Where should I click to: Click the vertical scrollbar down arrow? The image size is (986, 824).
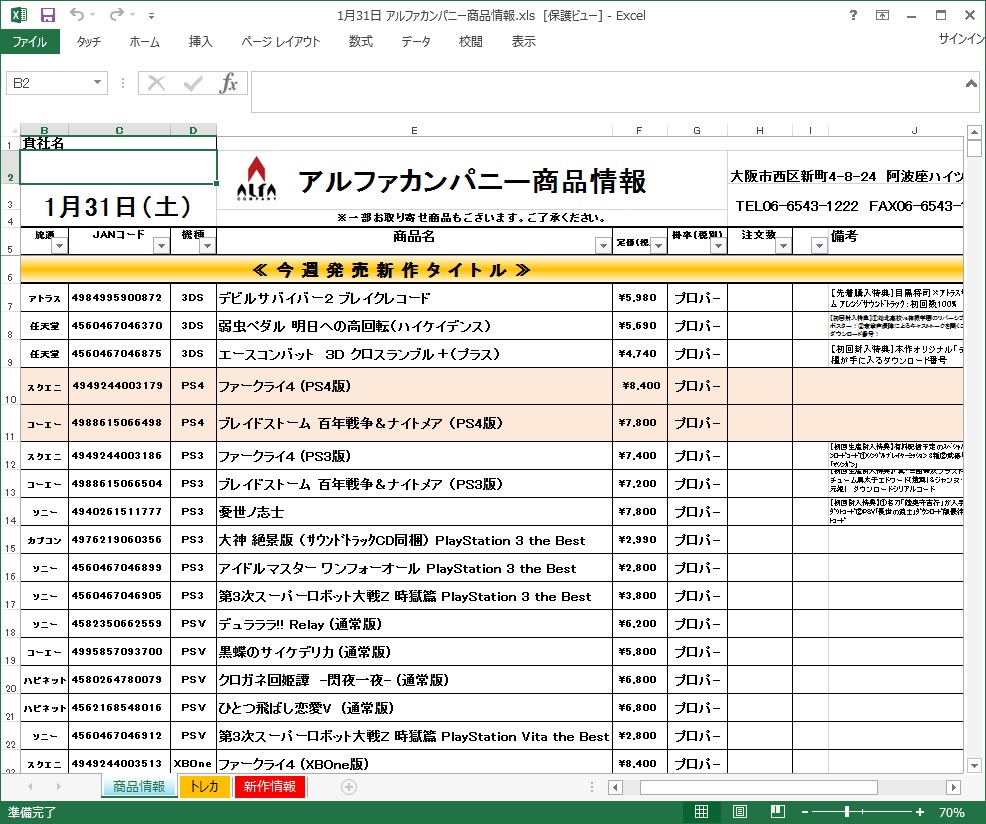(974, 766)
